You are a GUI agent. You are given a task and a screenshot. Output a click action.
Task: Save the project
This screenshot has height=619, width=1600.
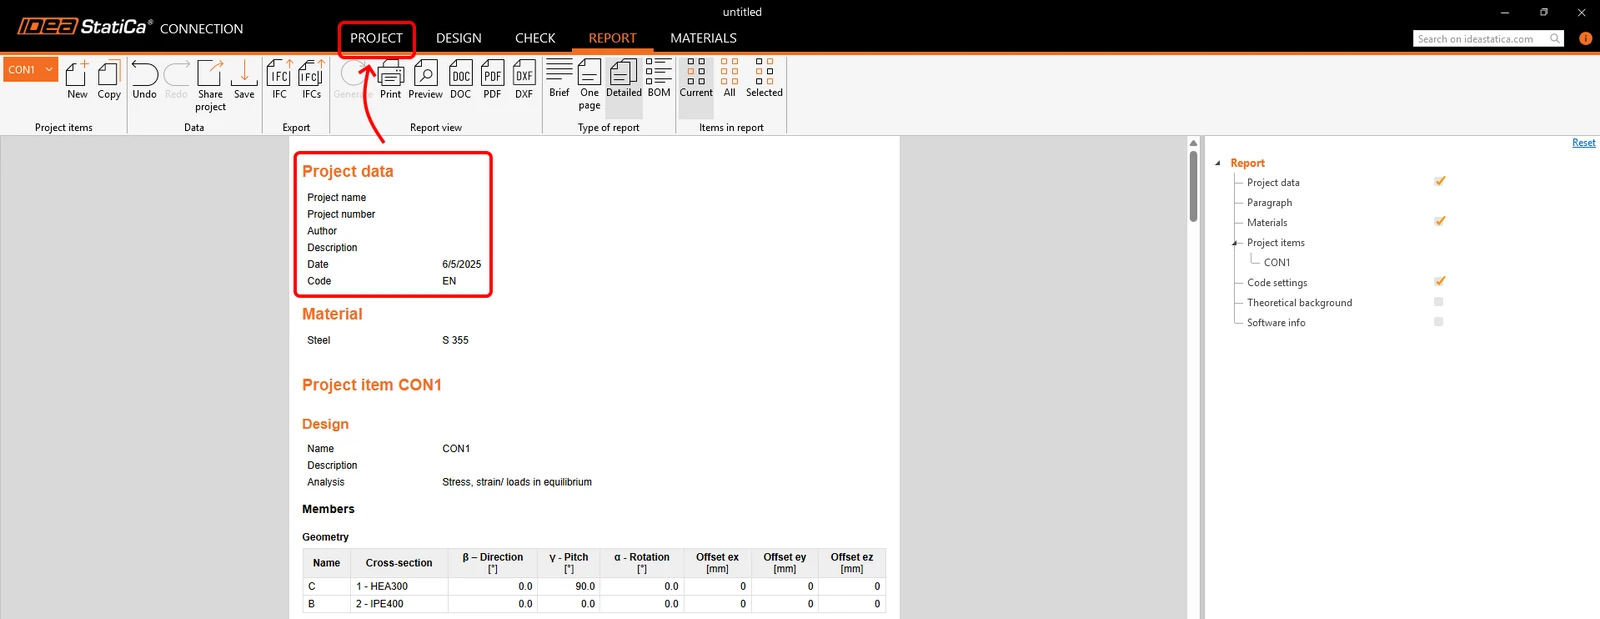pyautogui.click(x=244, y=79)
